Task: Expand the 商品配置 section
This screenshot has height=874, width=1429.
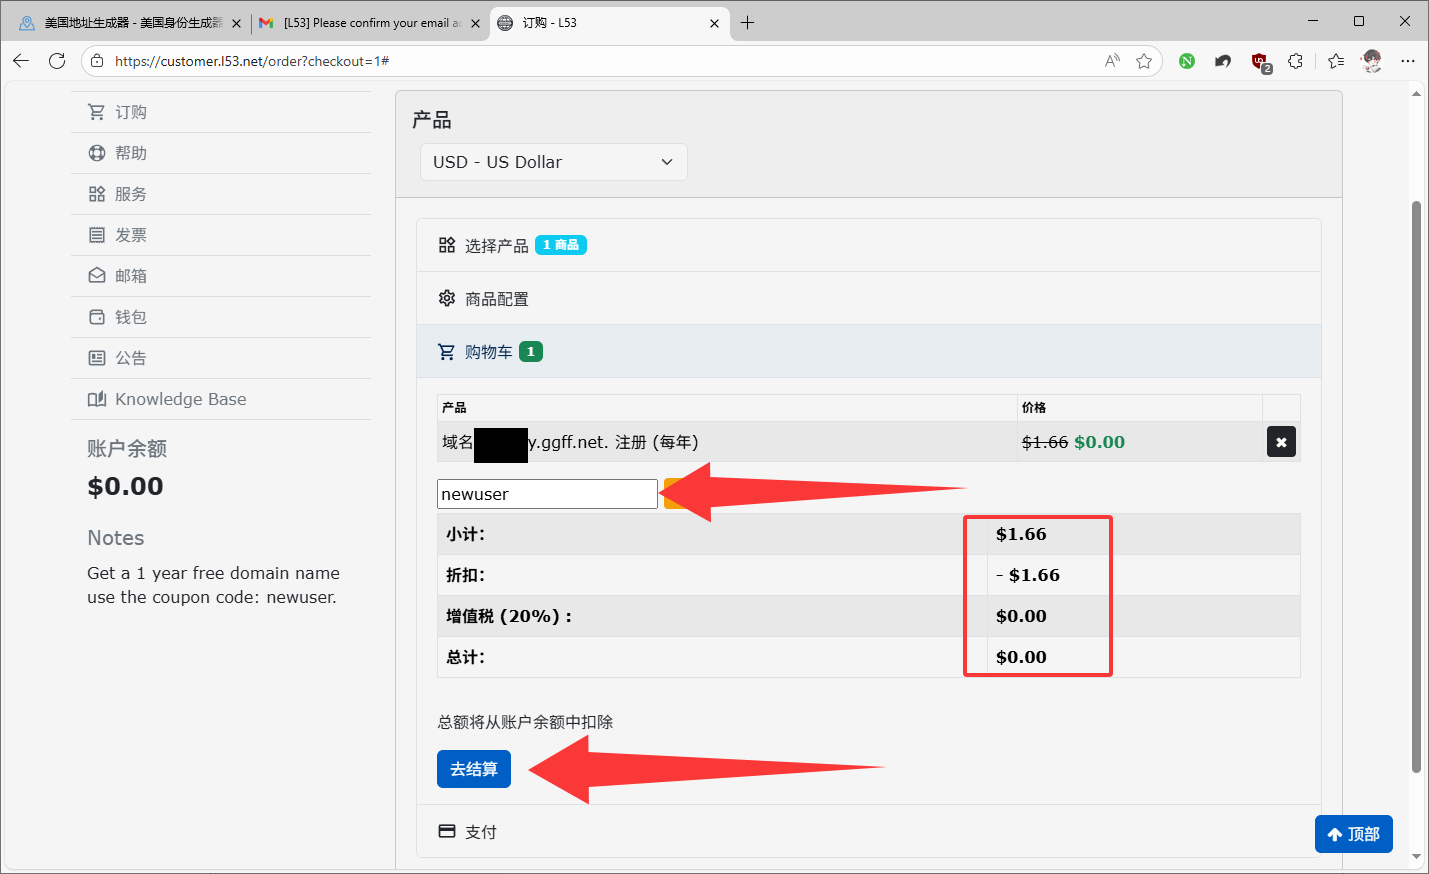Action: pos(496,299)
